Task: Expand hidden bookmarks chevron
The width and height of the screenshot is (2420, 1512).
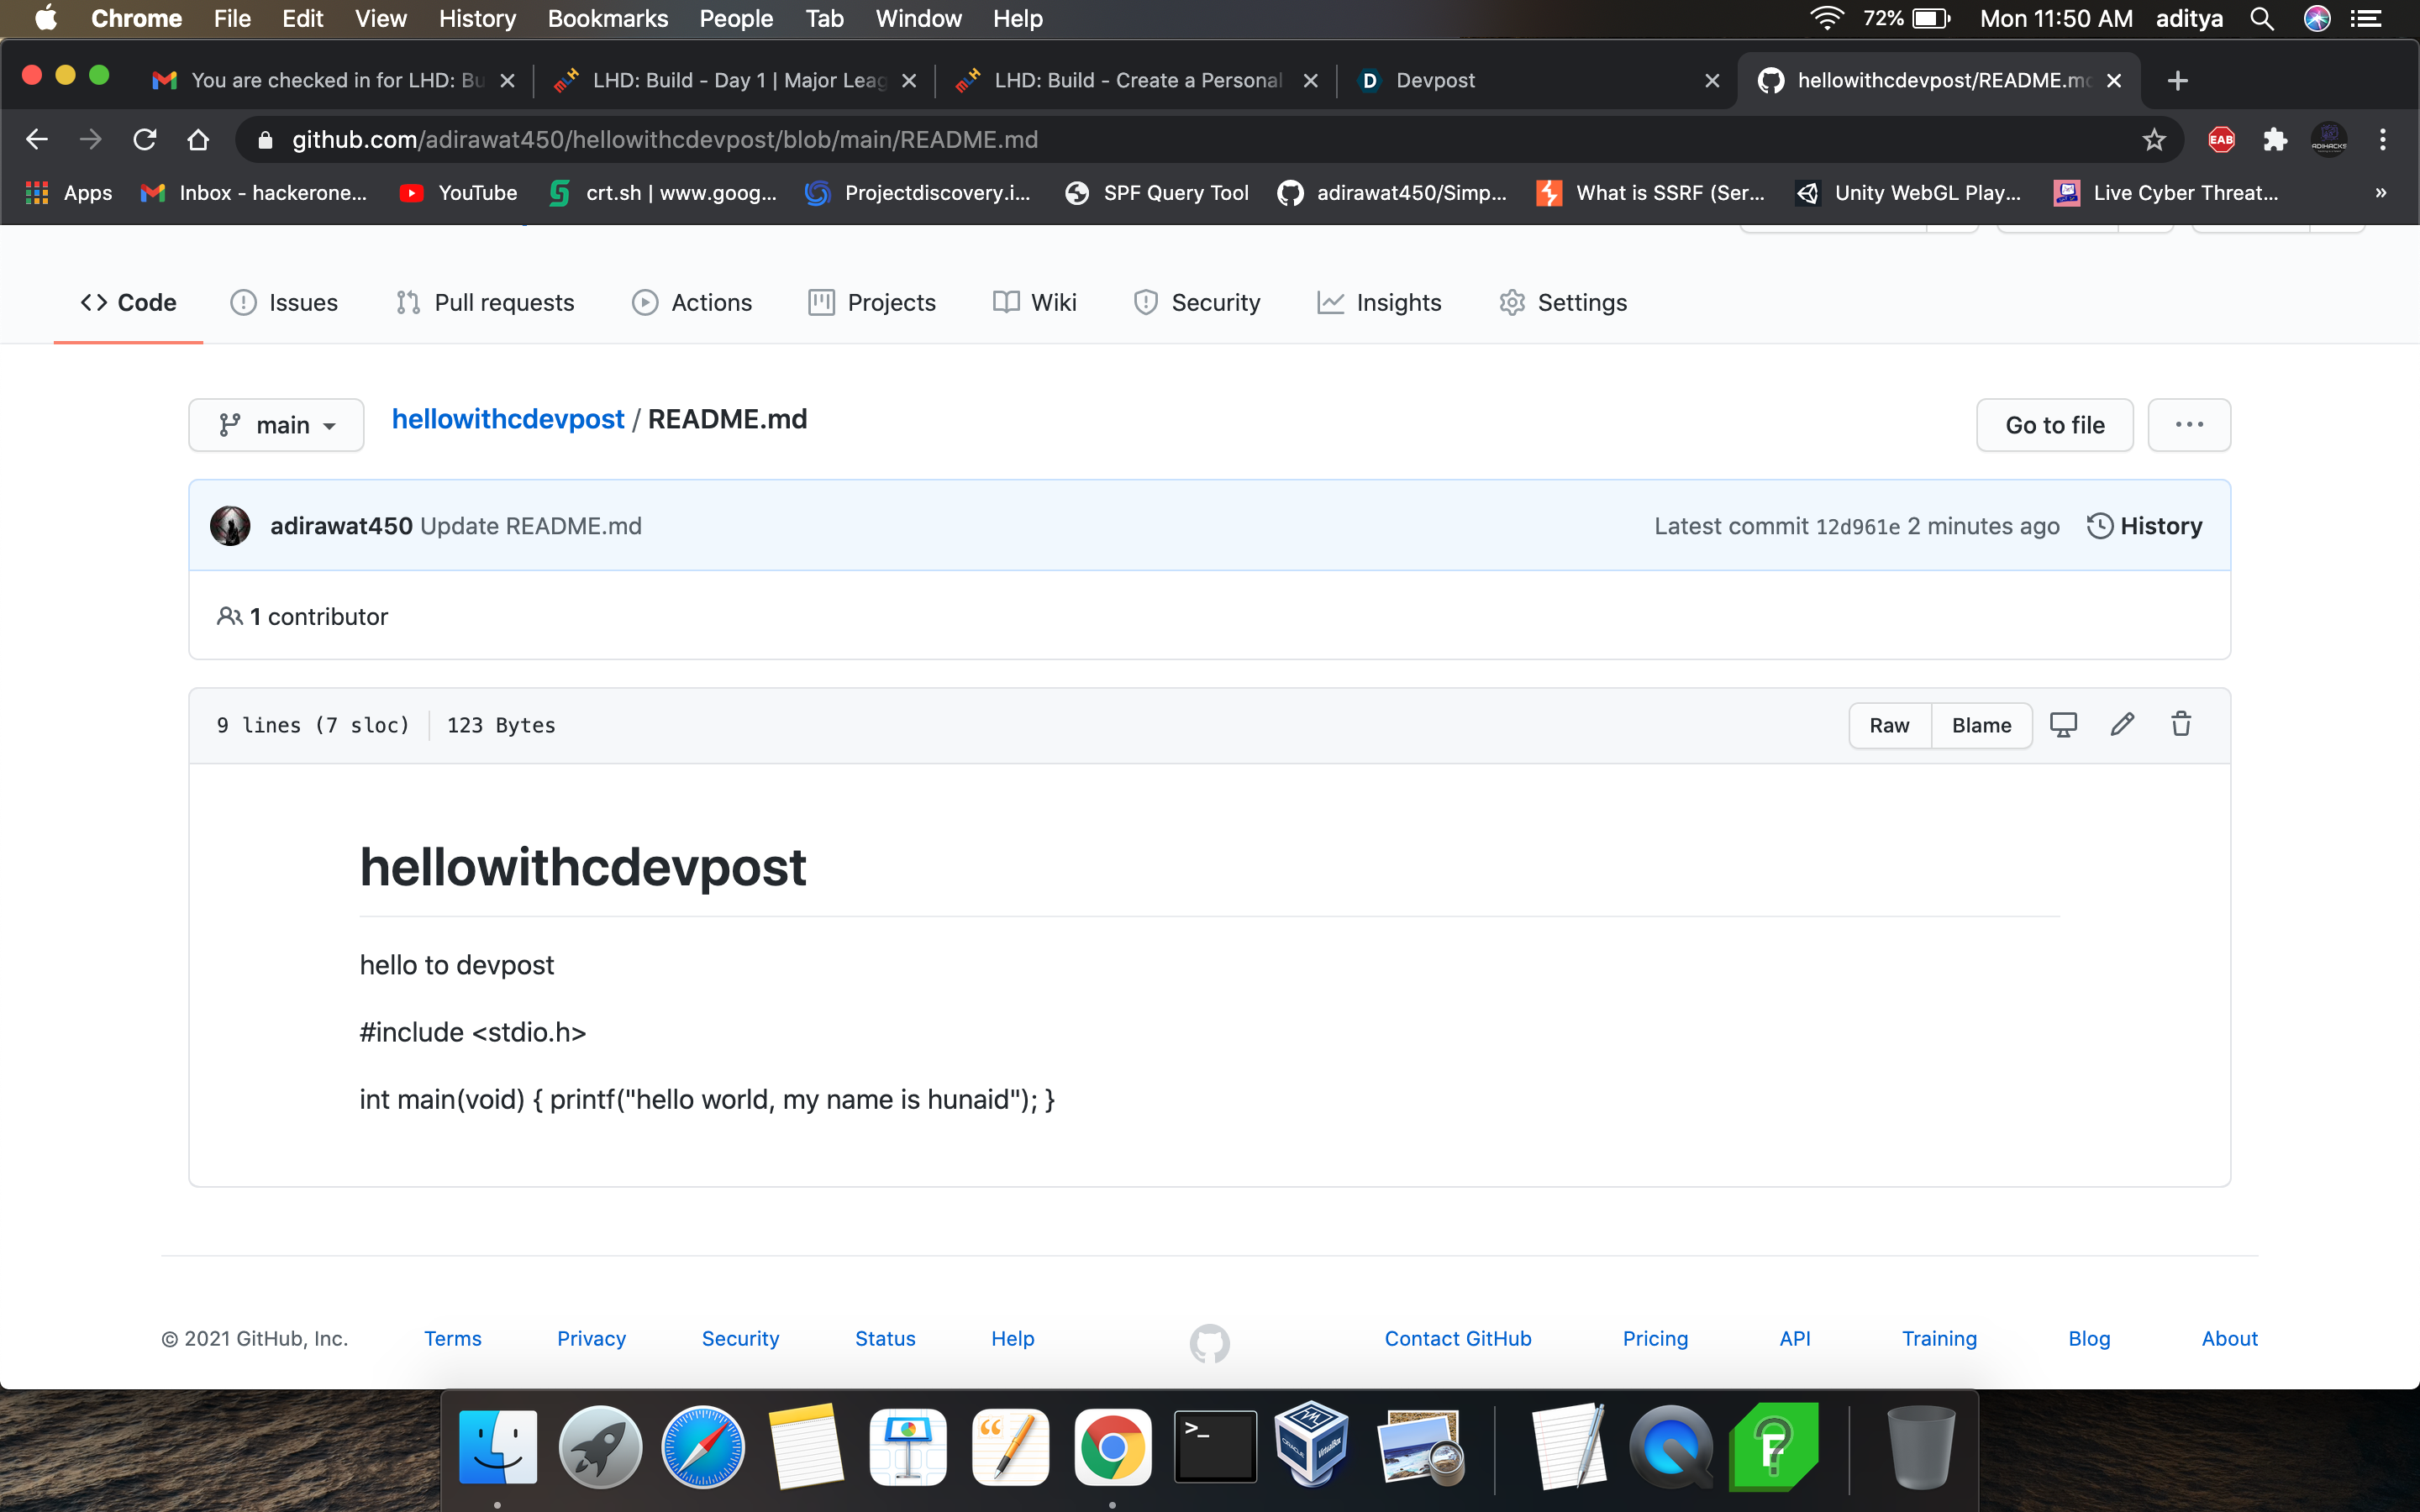Action: pos(2380,193)
